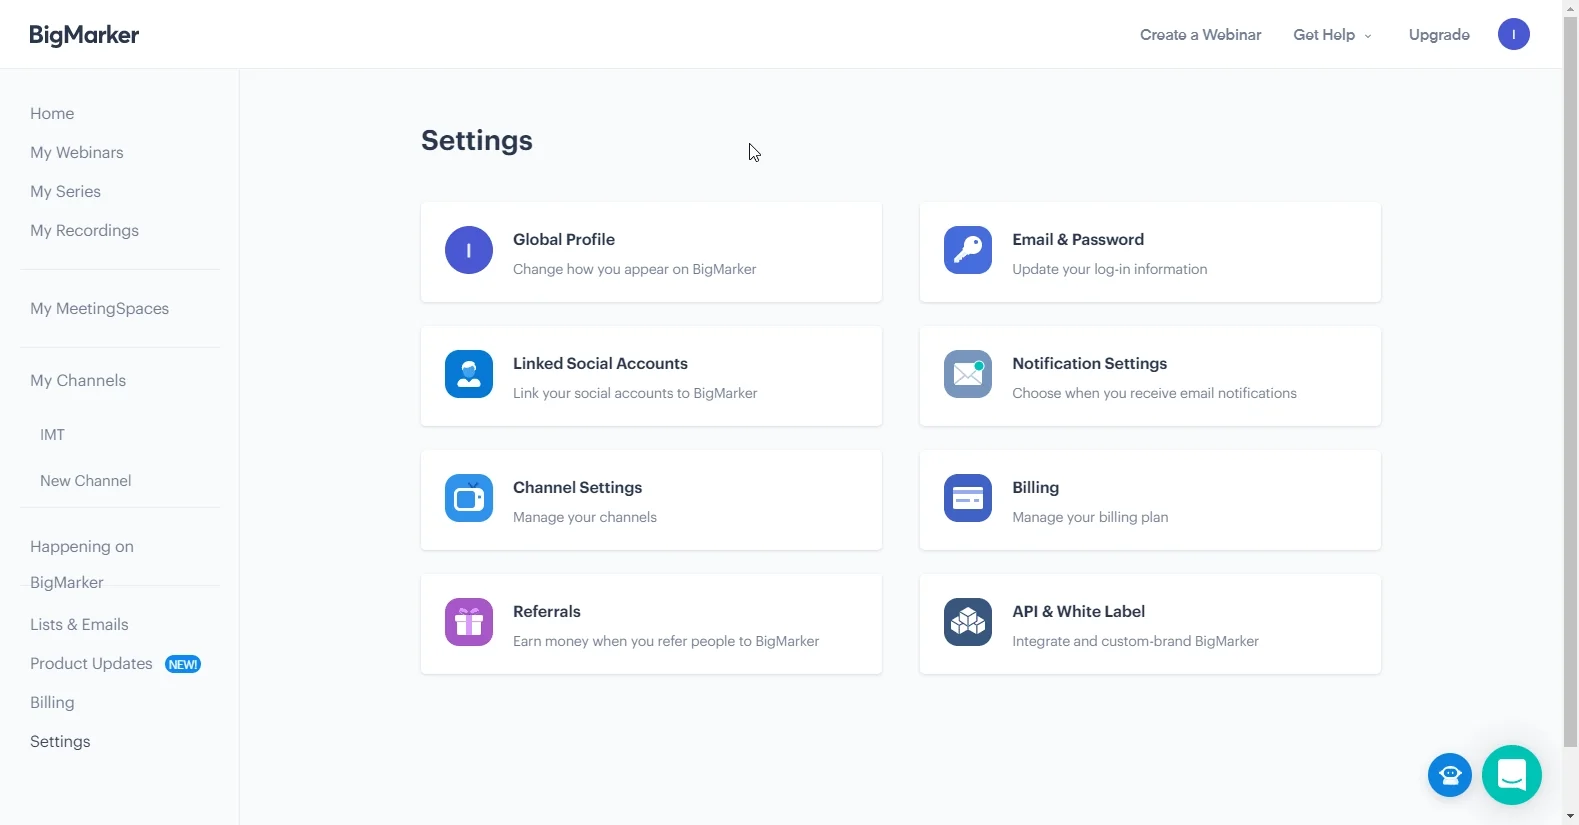The height and width of the screenshot is (825, 1579).
Task: Open the Channel Settings title link
Action: (577, 488)
